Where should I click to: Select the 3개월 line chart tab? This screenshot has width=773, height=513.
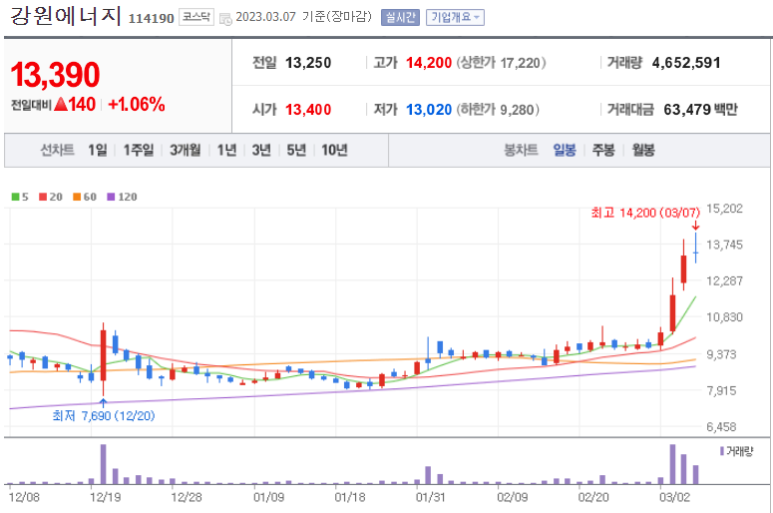pyautogui.click(x=185, y=150)
